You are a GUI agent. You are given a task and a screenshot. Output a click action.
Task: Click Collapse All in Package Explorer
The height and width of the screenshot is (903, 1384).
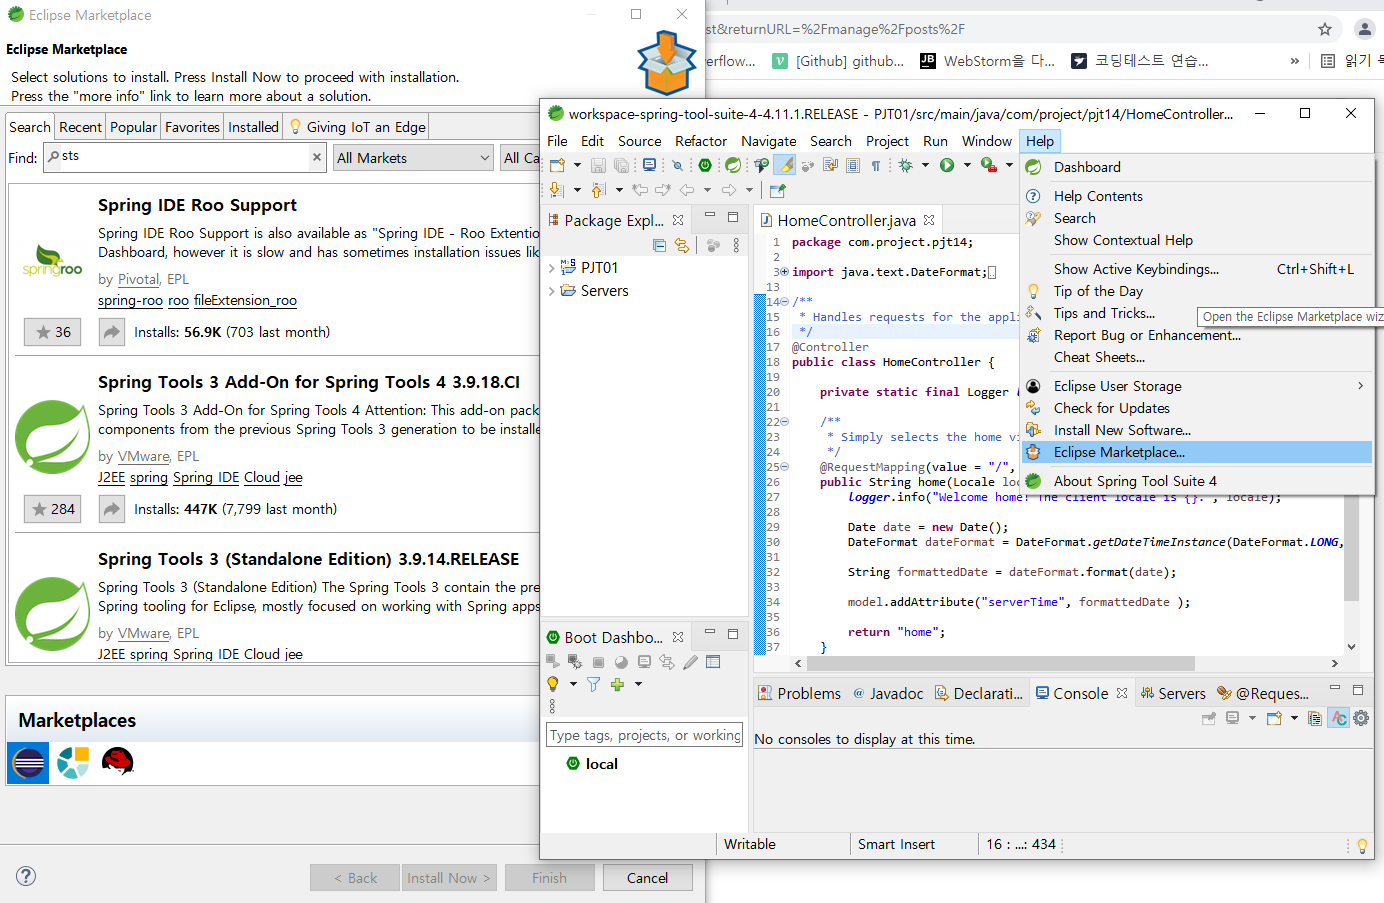(659, 245)
